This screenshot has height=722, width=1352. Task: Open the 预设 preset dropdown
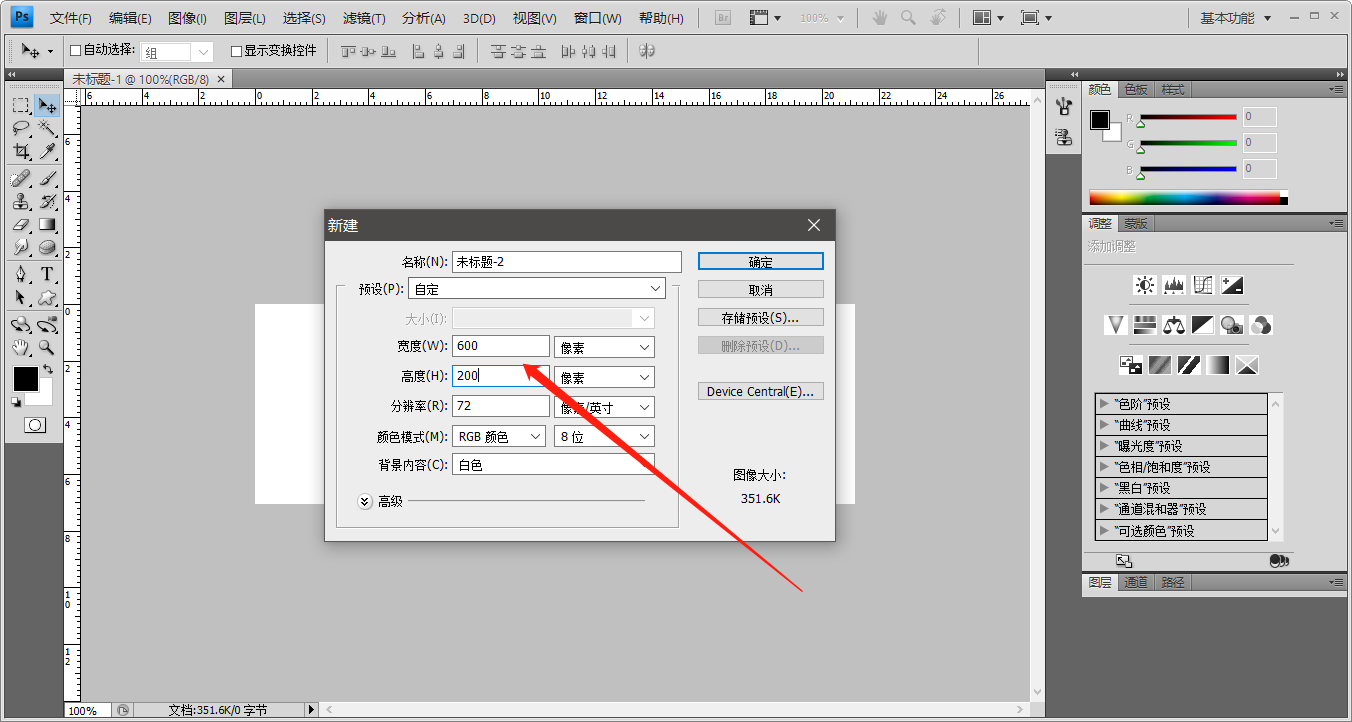point(537,289)
